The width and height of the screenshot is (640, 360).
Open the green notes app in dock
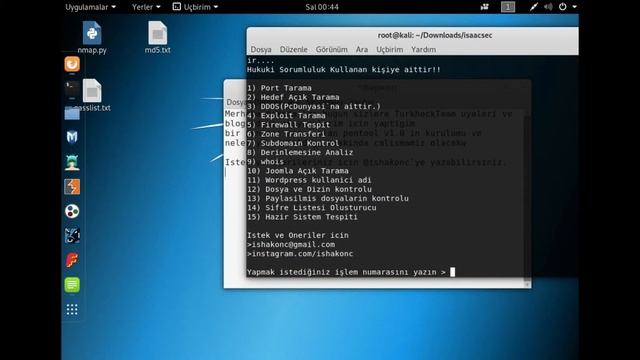pyautogui.click(x=72, y=284)
